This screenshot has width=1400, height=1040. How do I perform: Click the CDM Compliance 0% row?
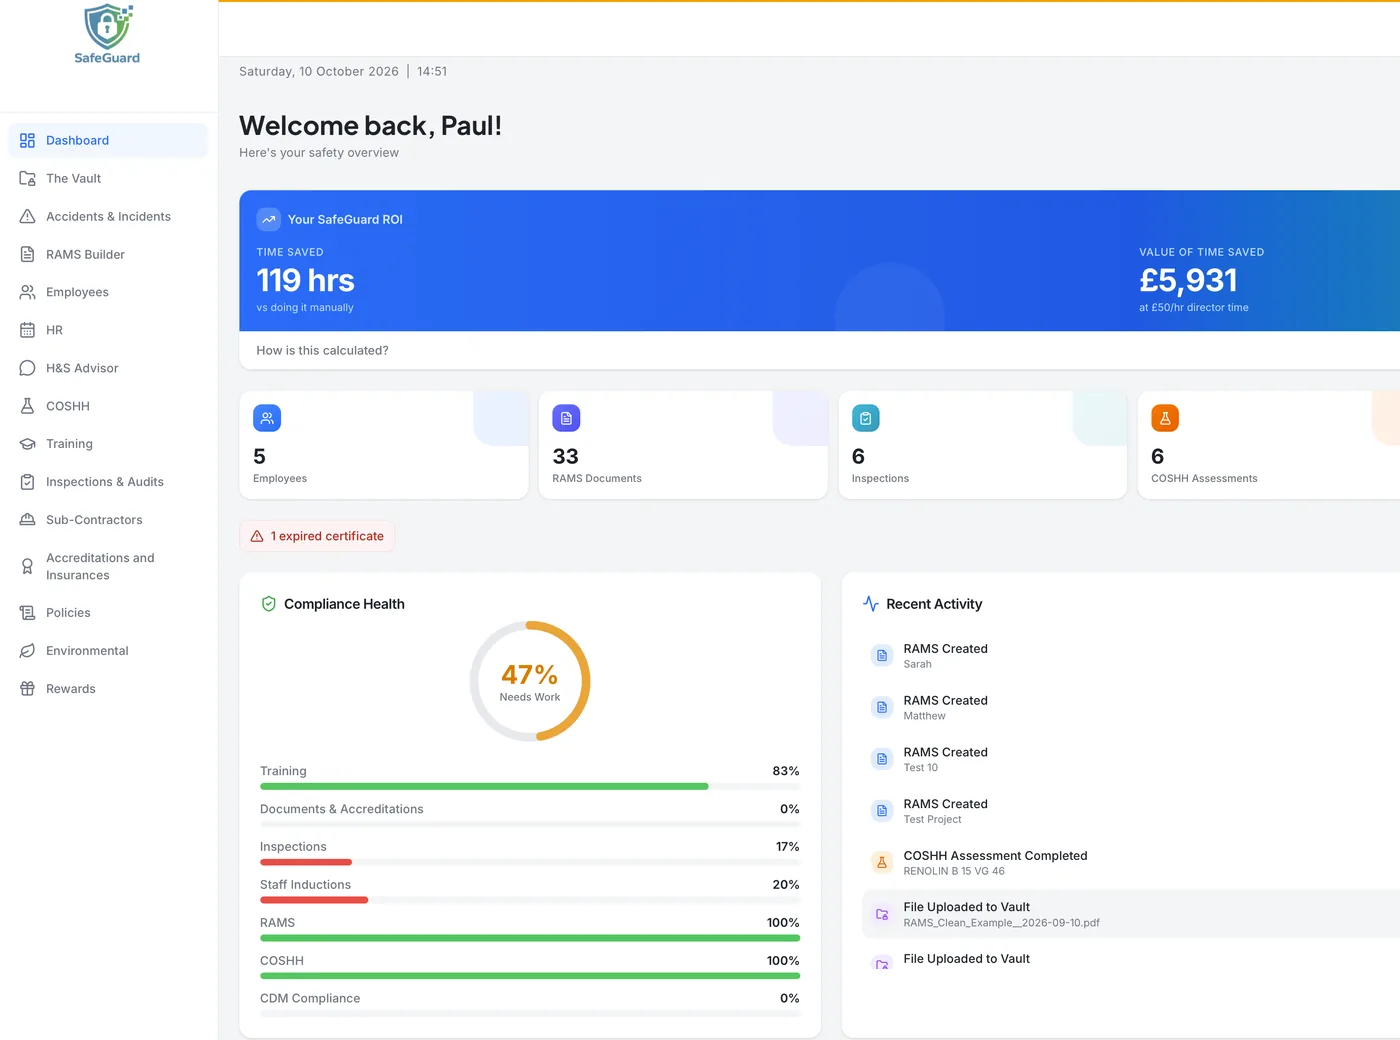(x=530, y=1004)
